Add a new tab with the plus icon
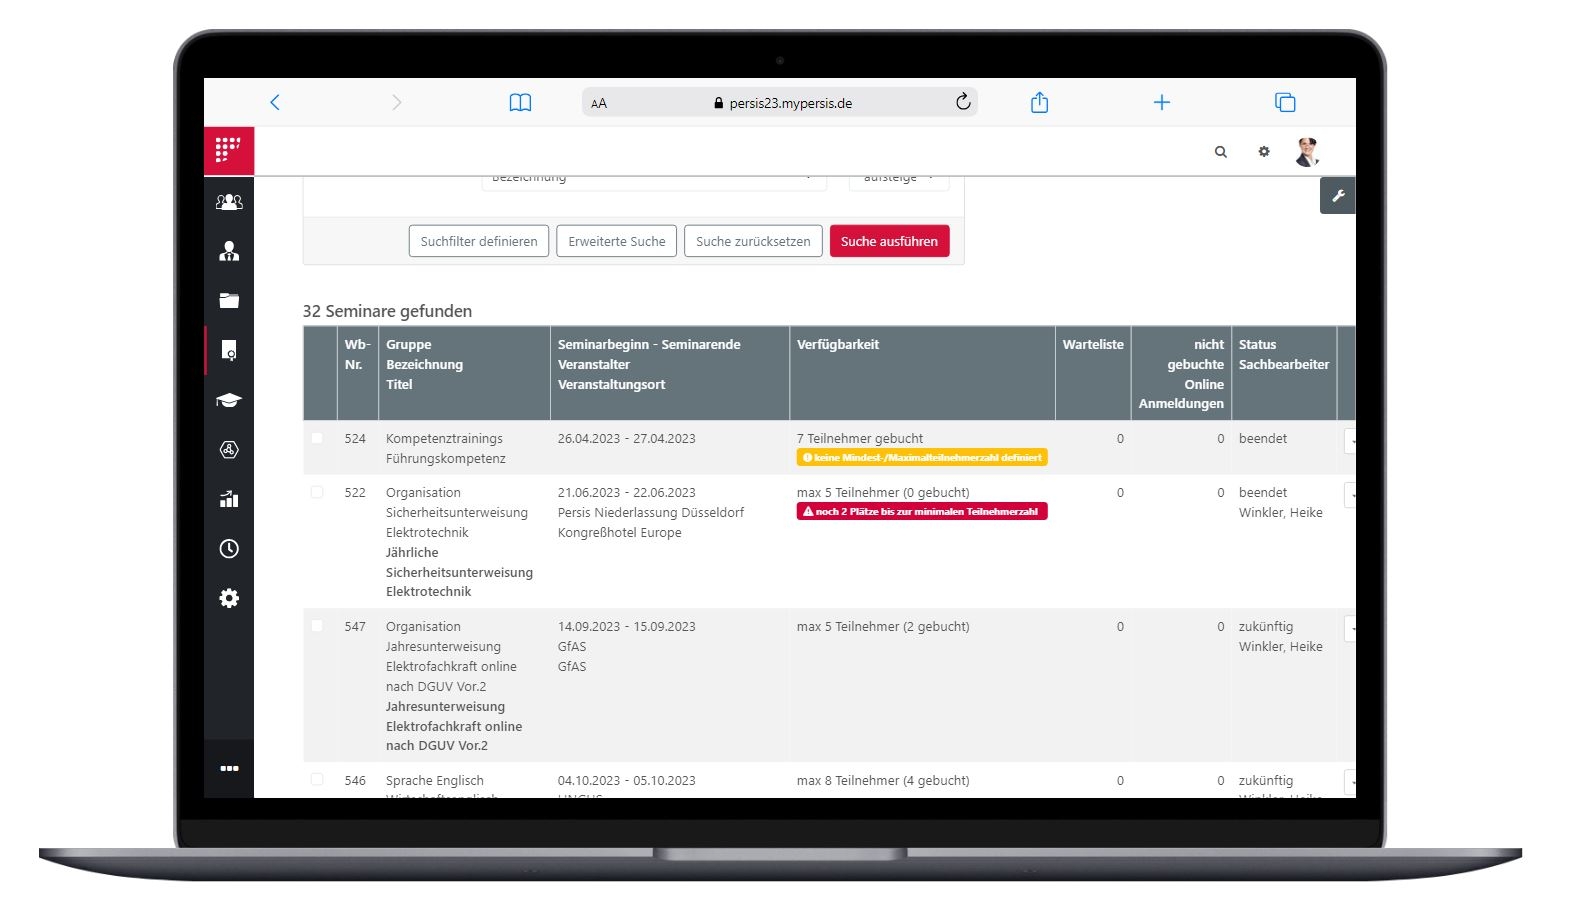Screen dimensions: 1573x905 (x=1162, y=102)
